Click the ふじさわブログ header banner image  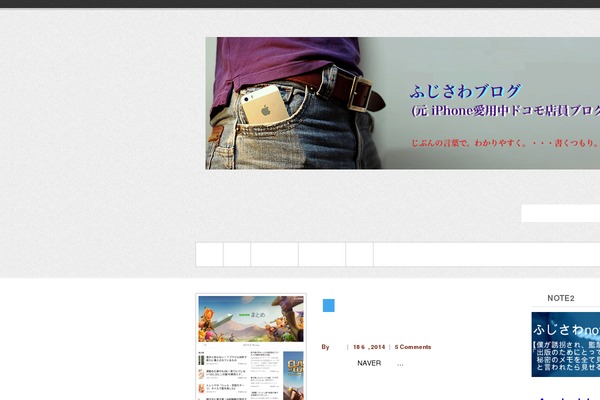click(403, 103)
